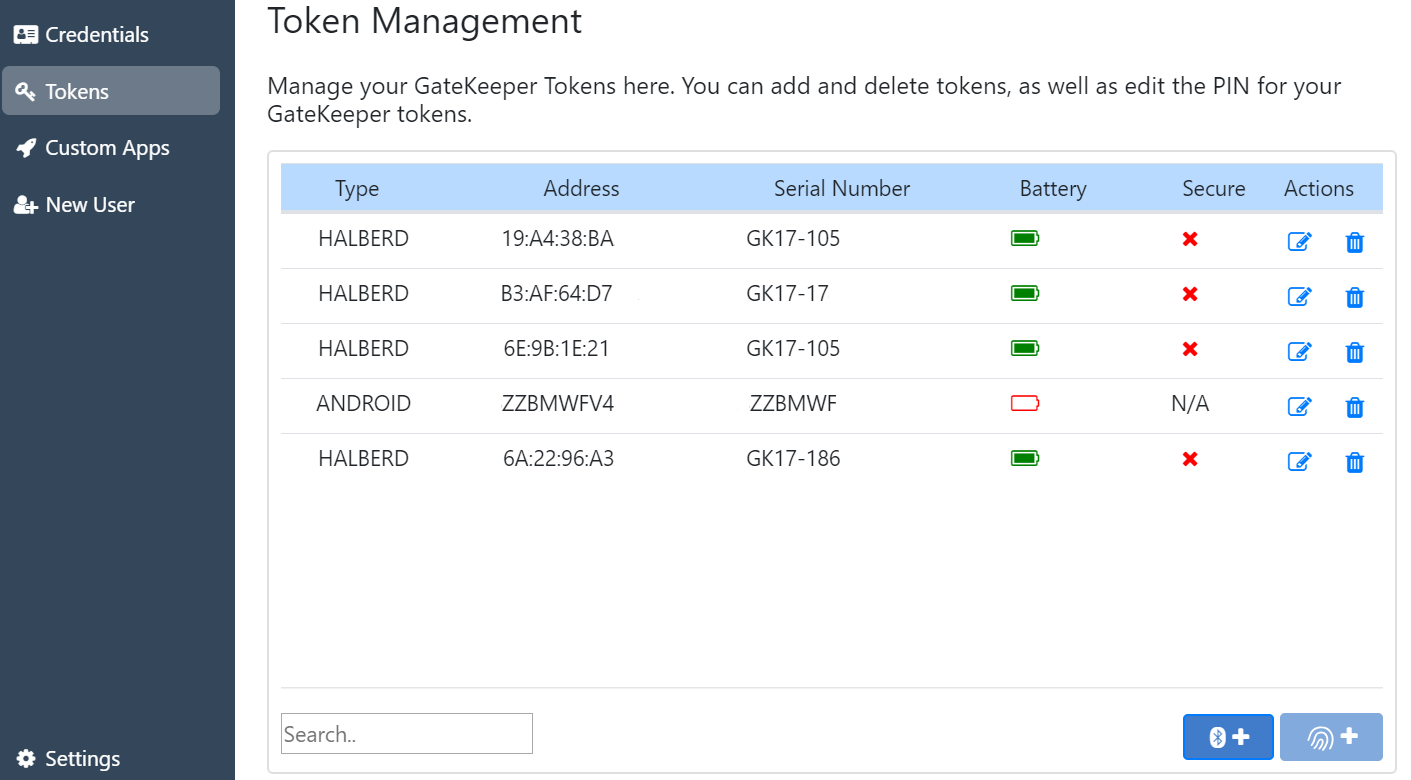Open Settings at the sidebar bottom
1411x780 pixels.
pos(82,759)
